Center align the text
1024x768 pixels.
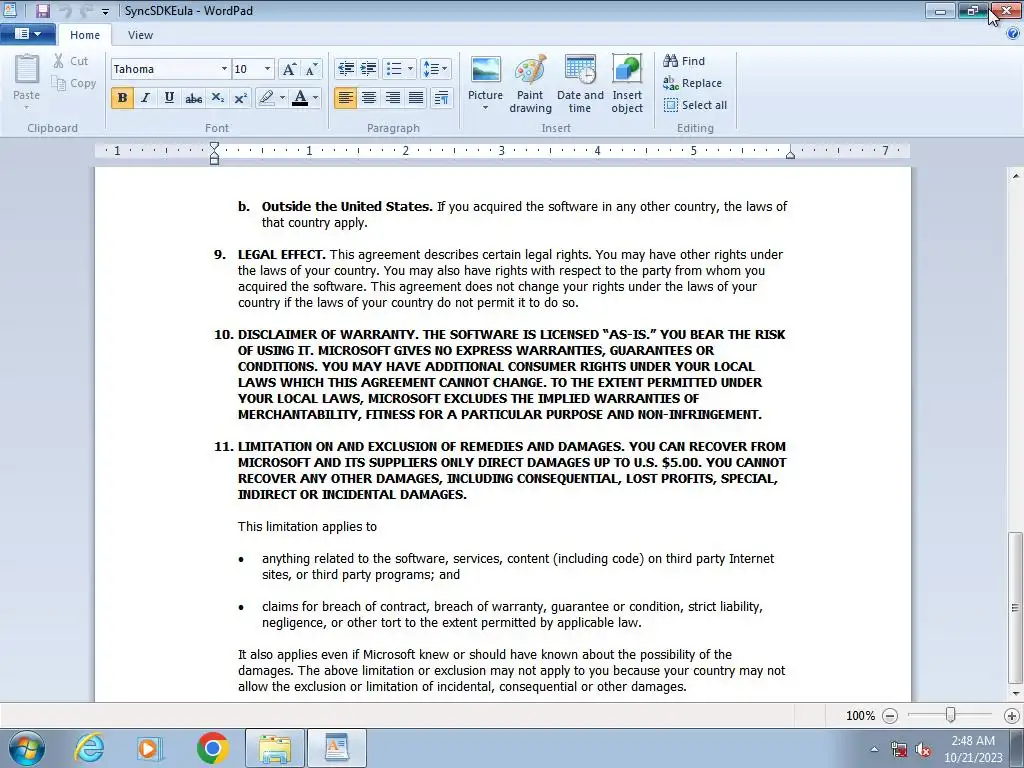click(x=369, y=98)
